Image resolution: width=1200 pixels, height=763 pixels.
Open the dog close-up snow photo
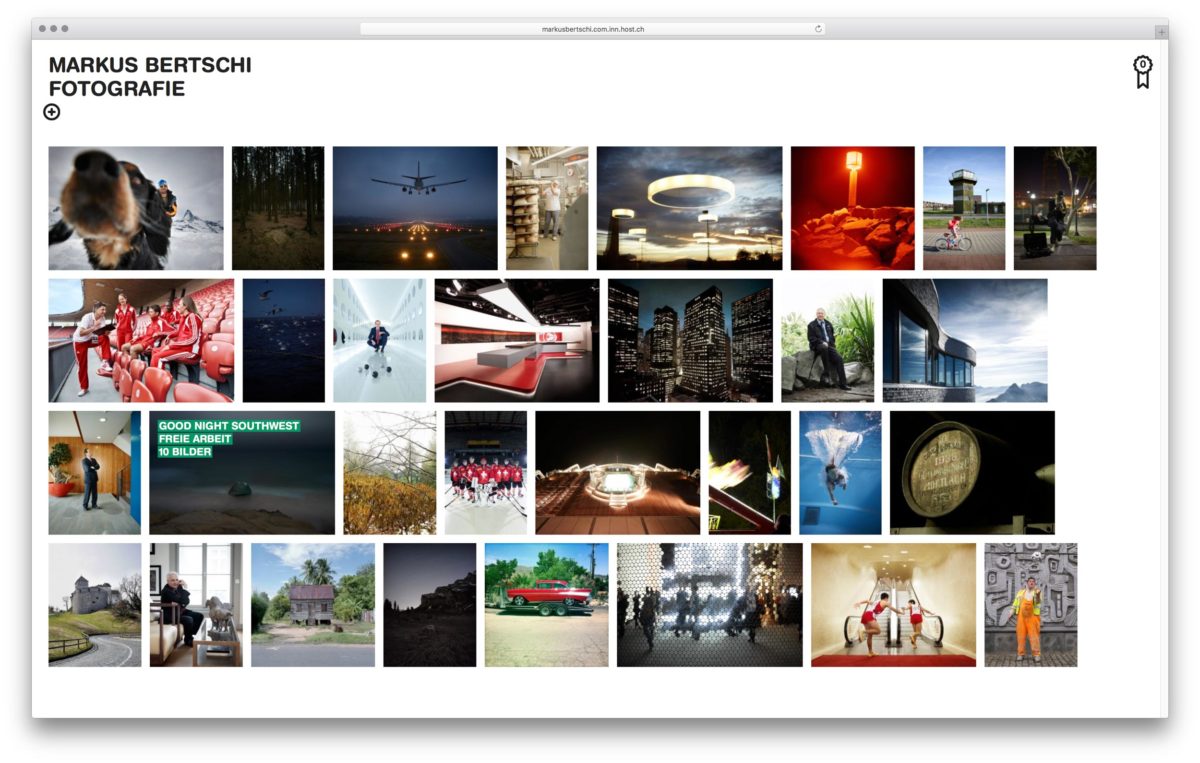coord(136,208)
